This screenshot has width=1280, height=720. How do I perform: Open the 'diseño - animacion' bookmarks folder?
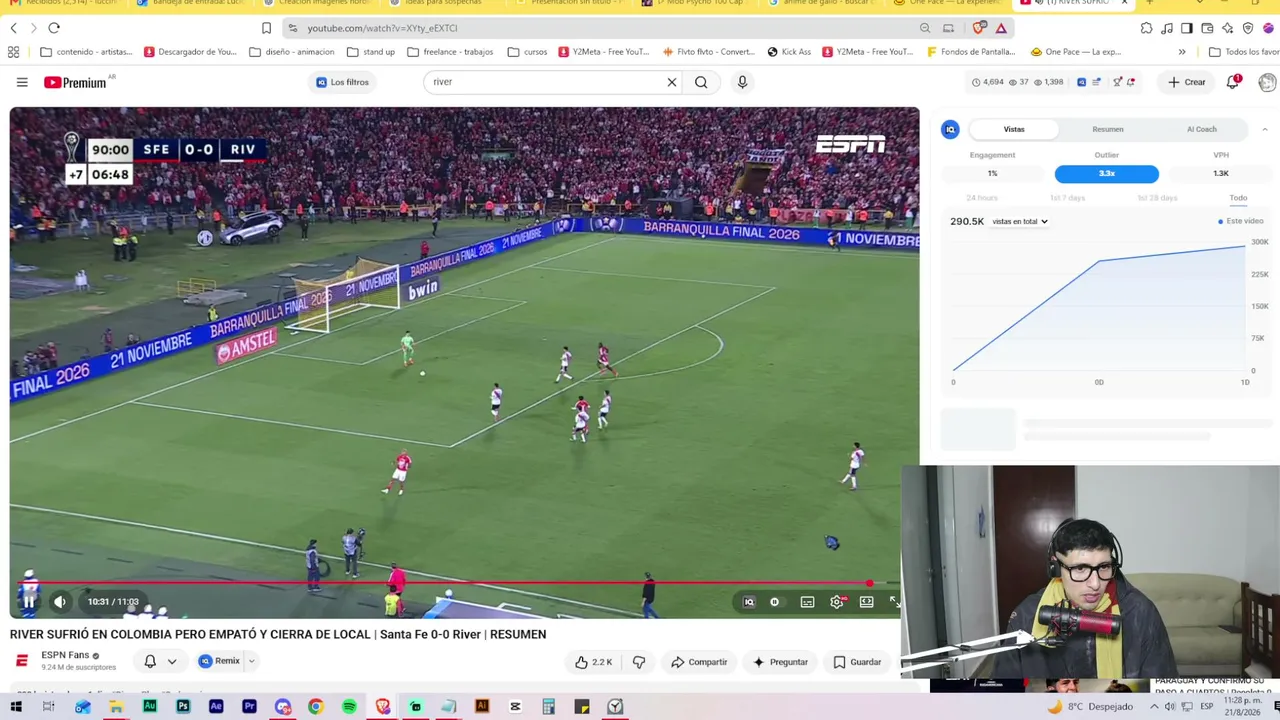tap(292, 52)
